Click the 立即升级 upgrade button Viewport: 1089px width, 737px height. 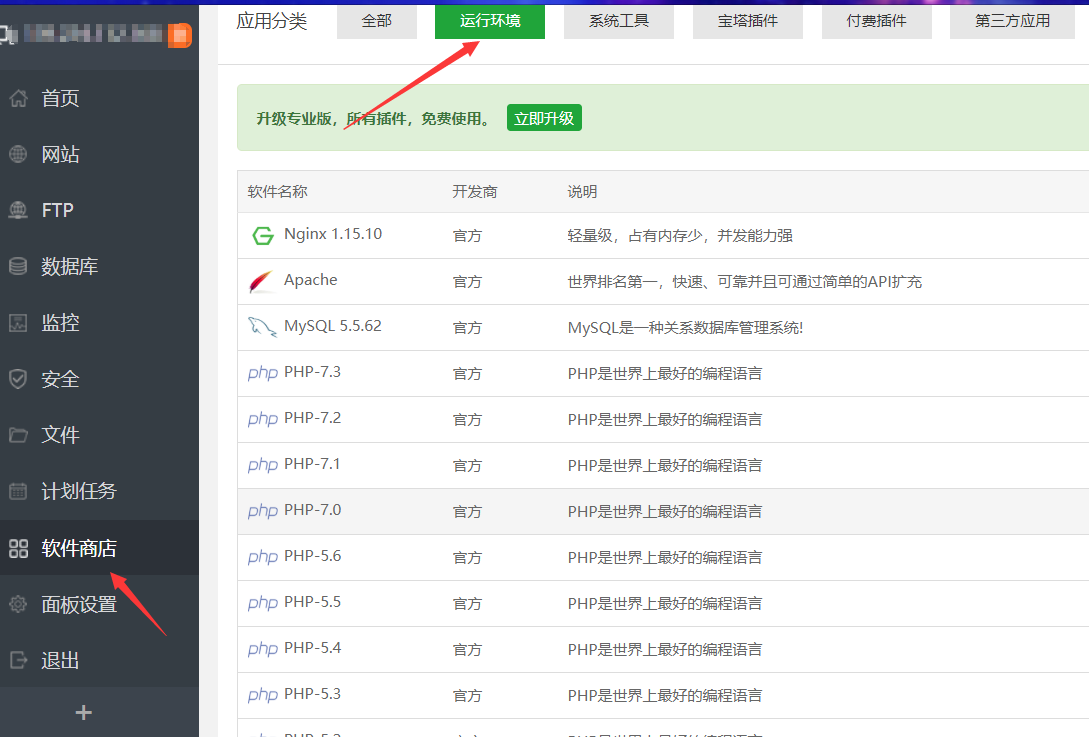point(544,118)
